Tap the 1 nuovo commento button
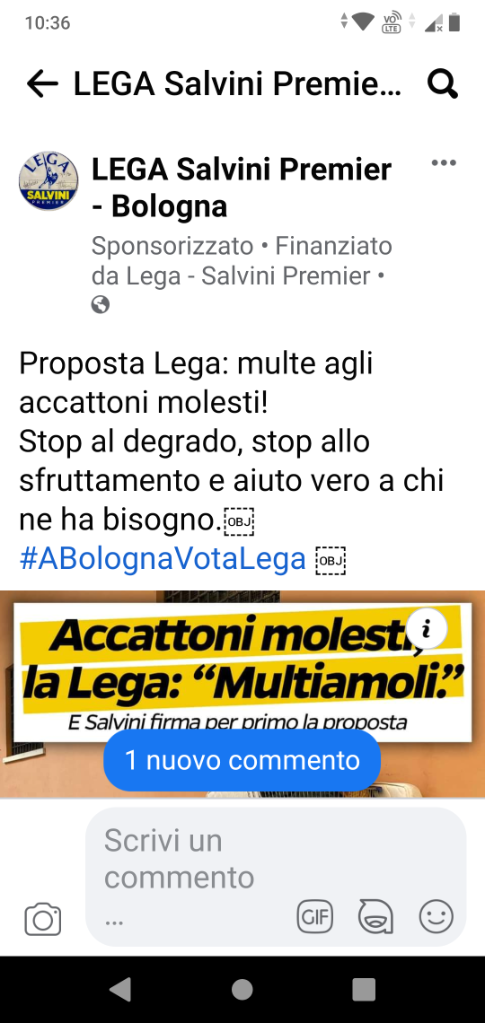 click(242, 760)
